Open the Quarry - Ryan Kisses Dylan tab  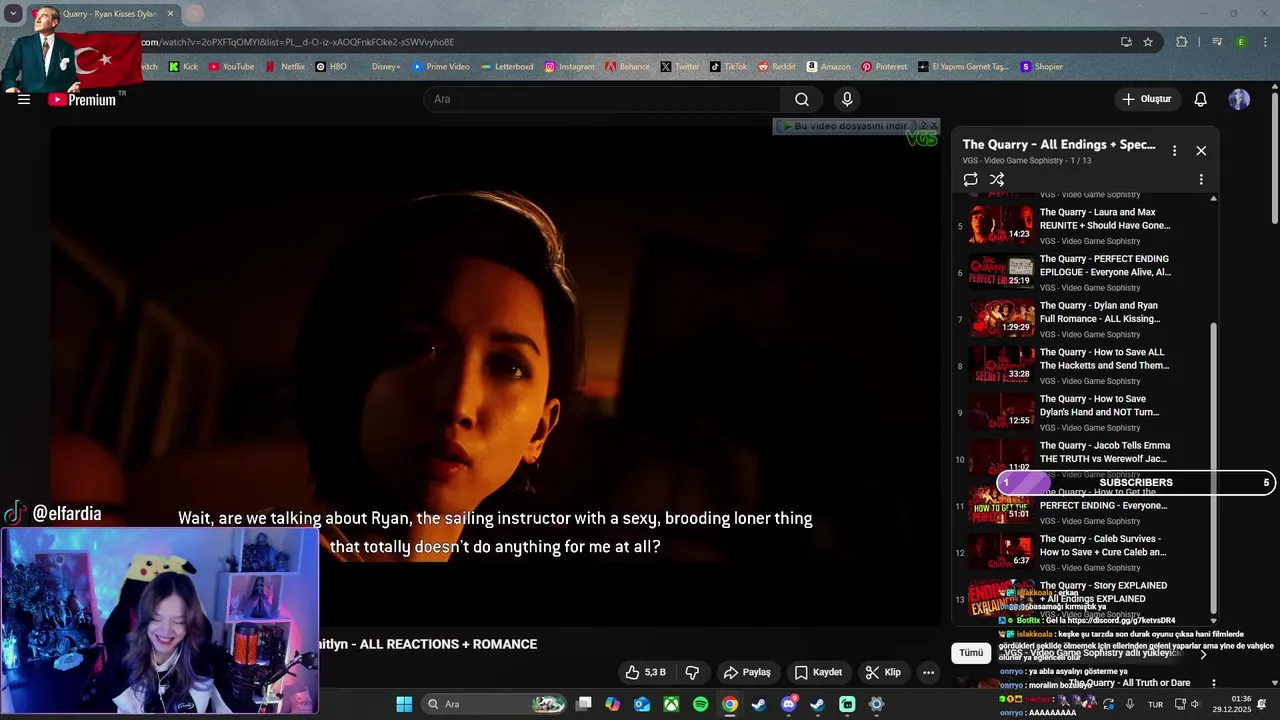coord(108,14)
